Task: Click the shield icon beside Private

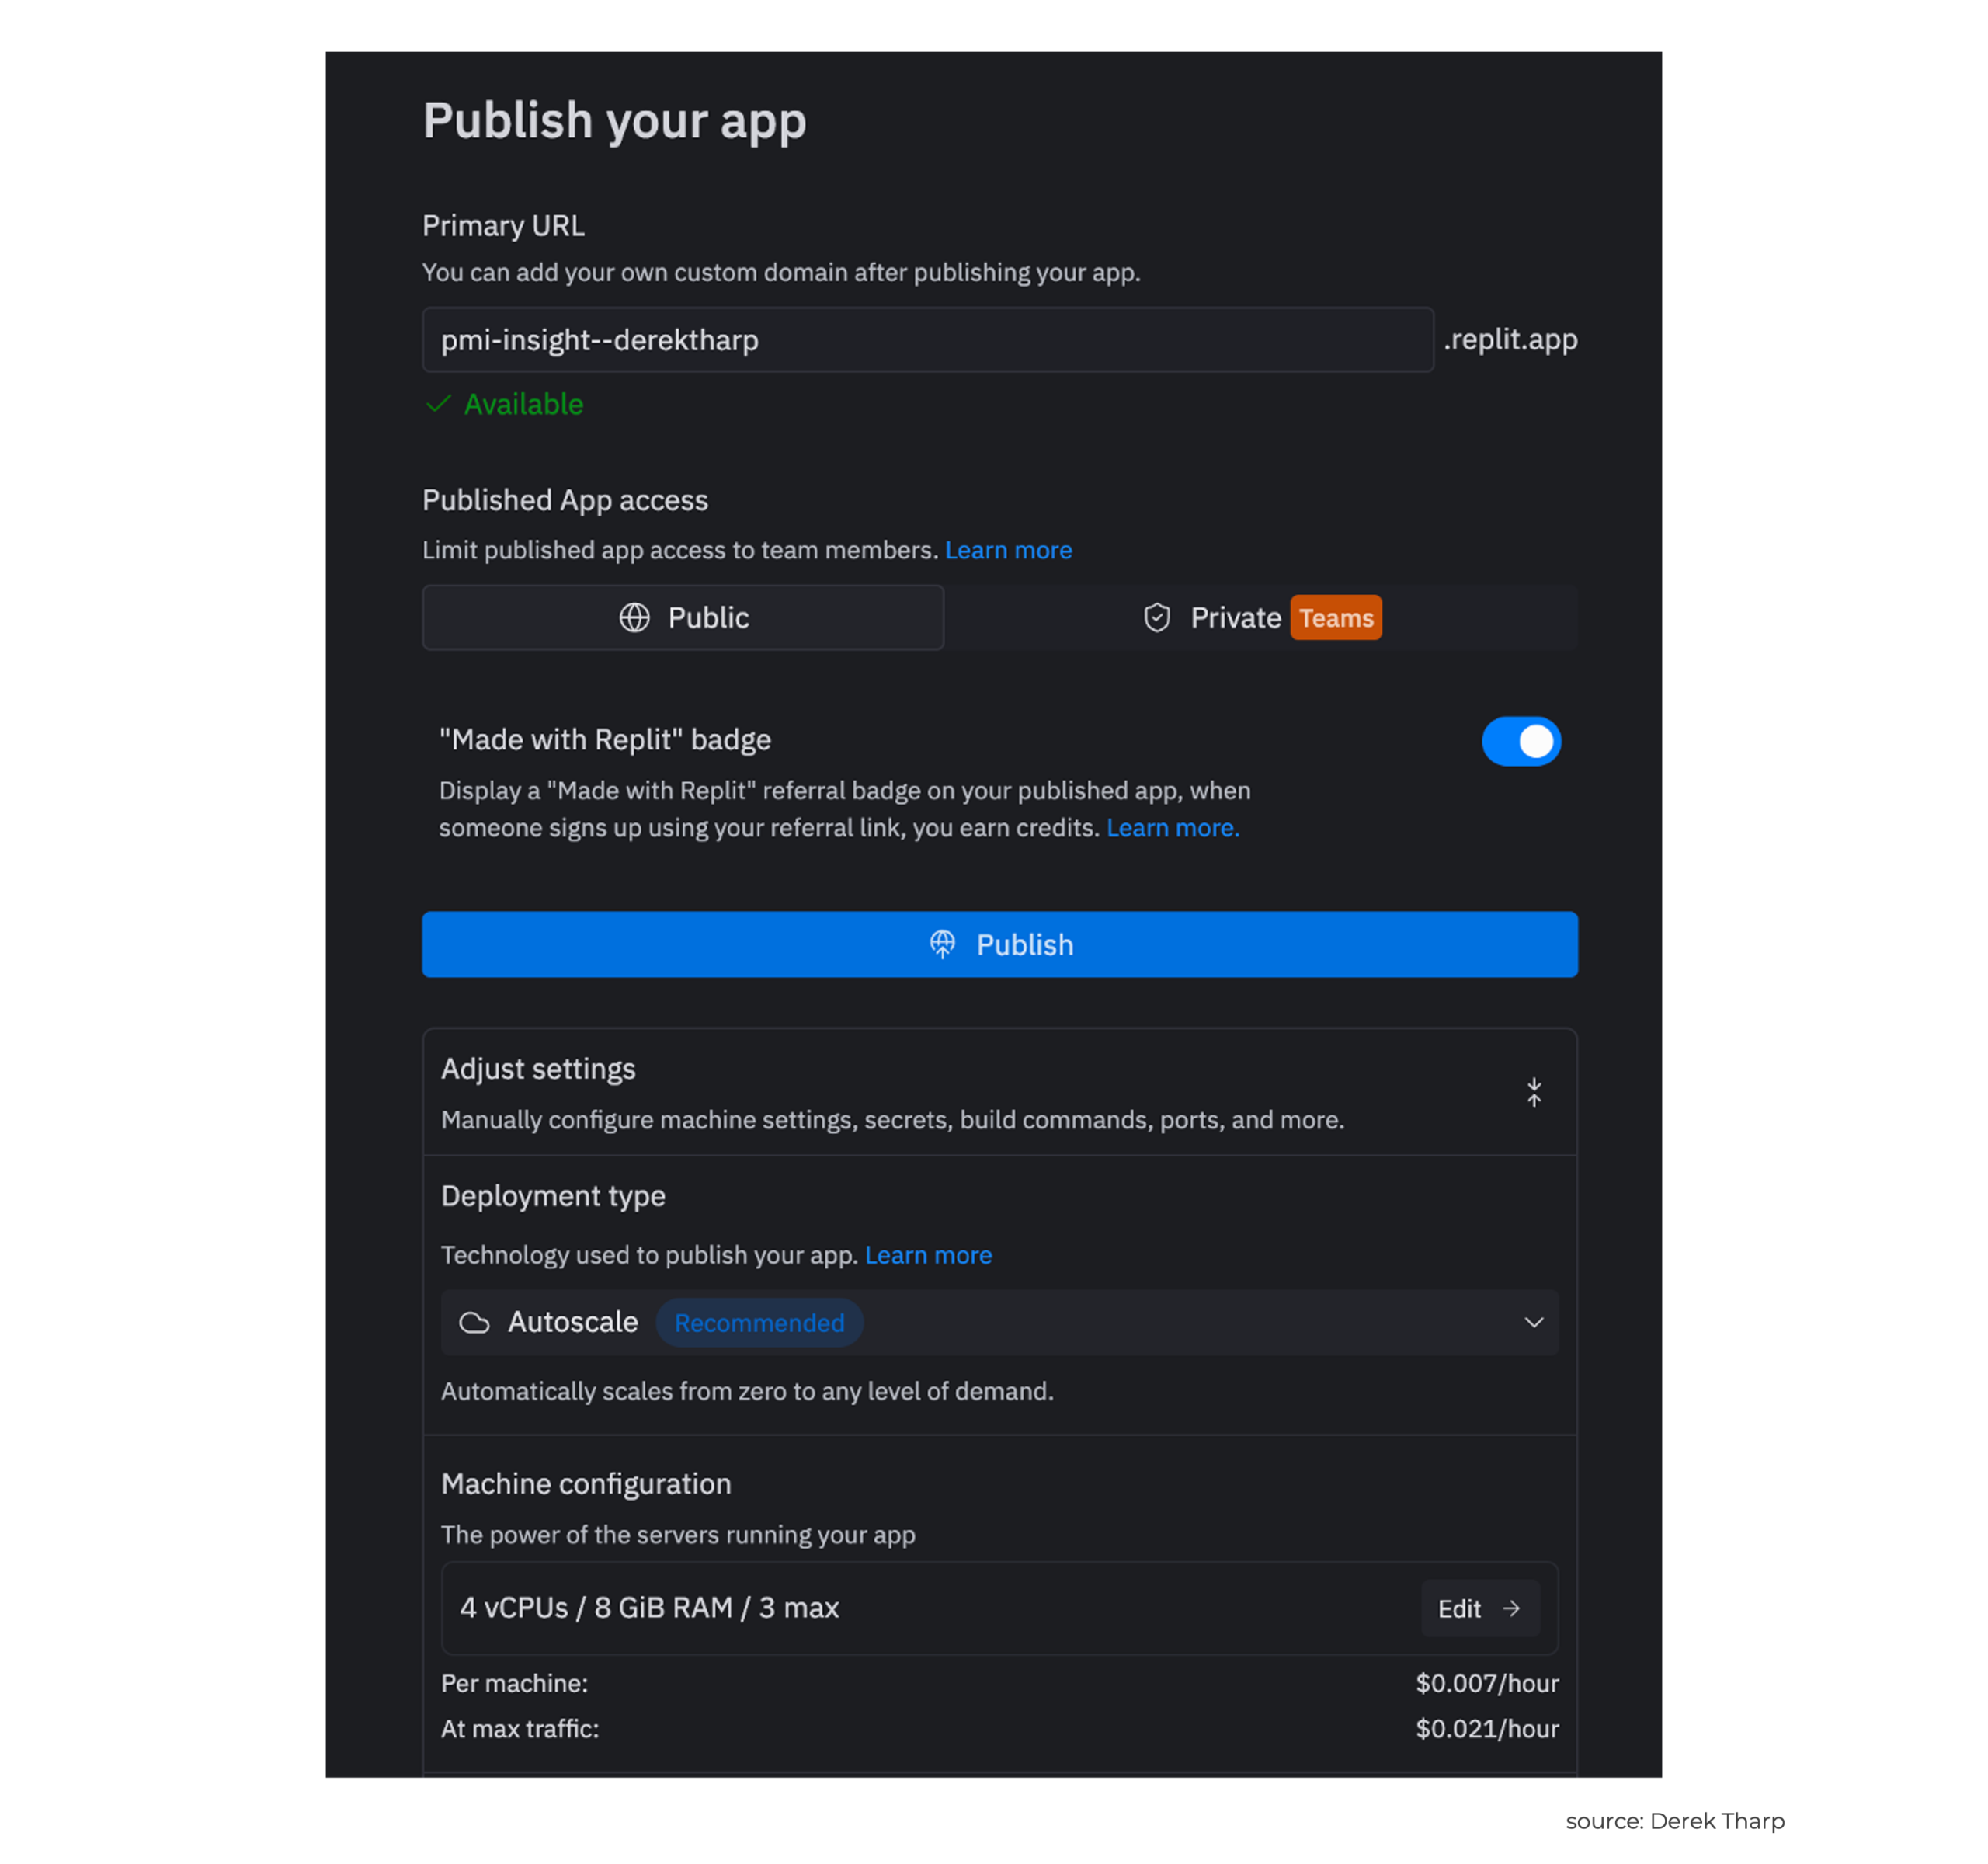Action: pyautogui.click(x=1157, y=618)
